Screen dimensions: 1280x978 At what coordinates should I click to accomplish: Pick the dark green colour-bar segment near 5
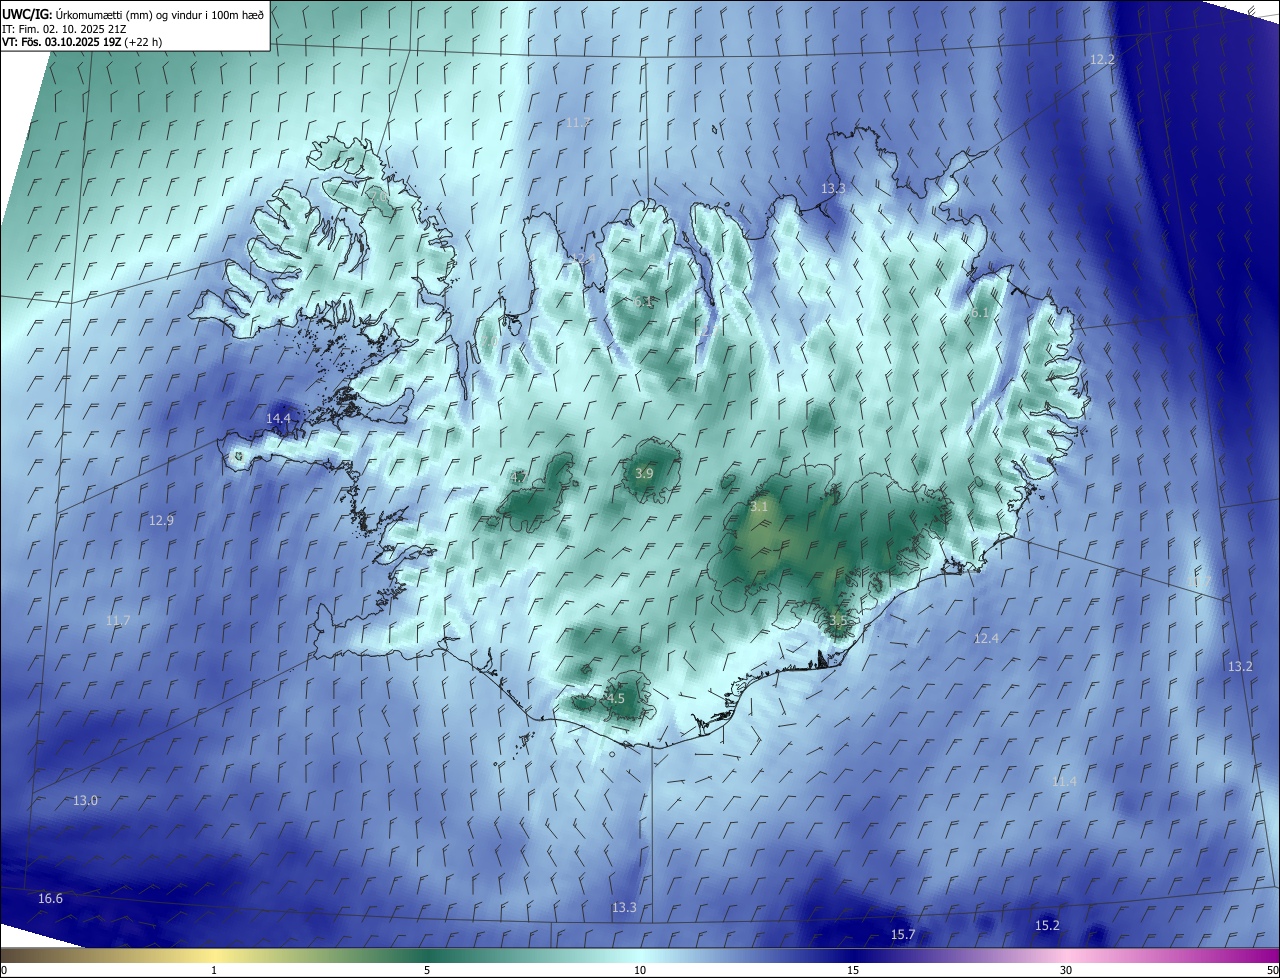tap(427, 955)
